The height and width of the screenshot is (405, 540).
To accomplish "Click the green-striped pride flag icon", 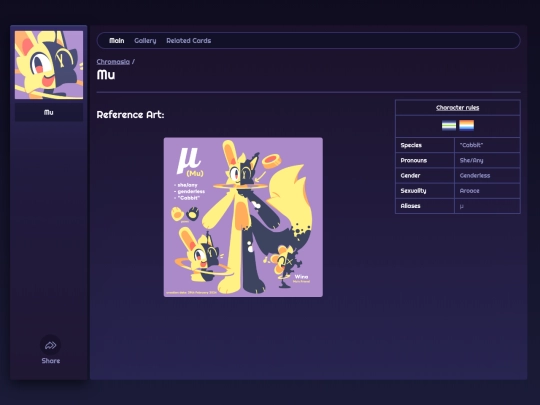I will (x=449, y=125).
